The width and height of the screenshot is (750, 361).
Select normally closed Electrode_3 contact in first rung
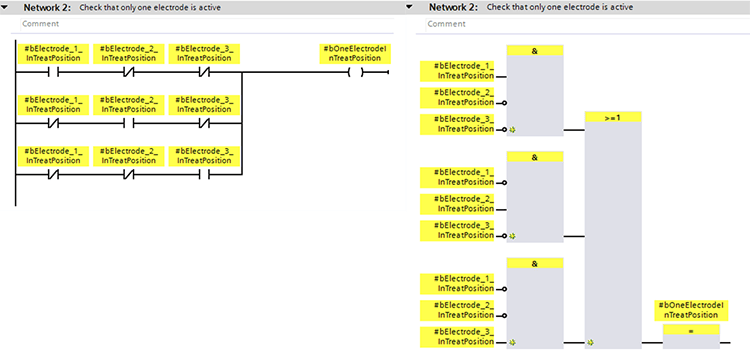(204, 73)
